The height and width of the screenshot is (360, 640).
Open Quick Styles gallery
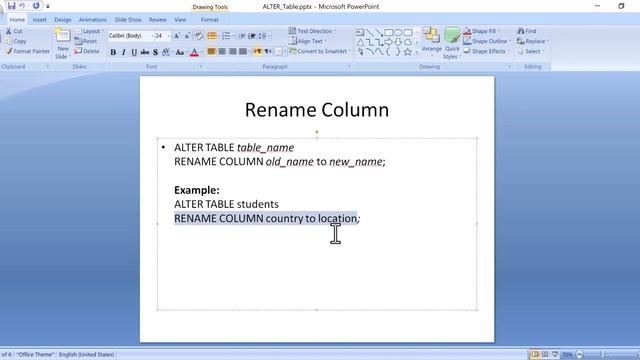tap(452, 43)
